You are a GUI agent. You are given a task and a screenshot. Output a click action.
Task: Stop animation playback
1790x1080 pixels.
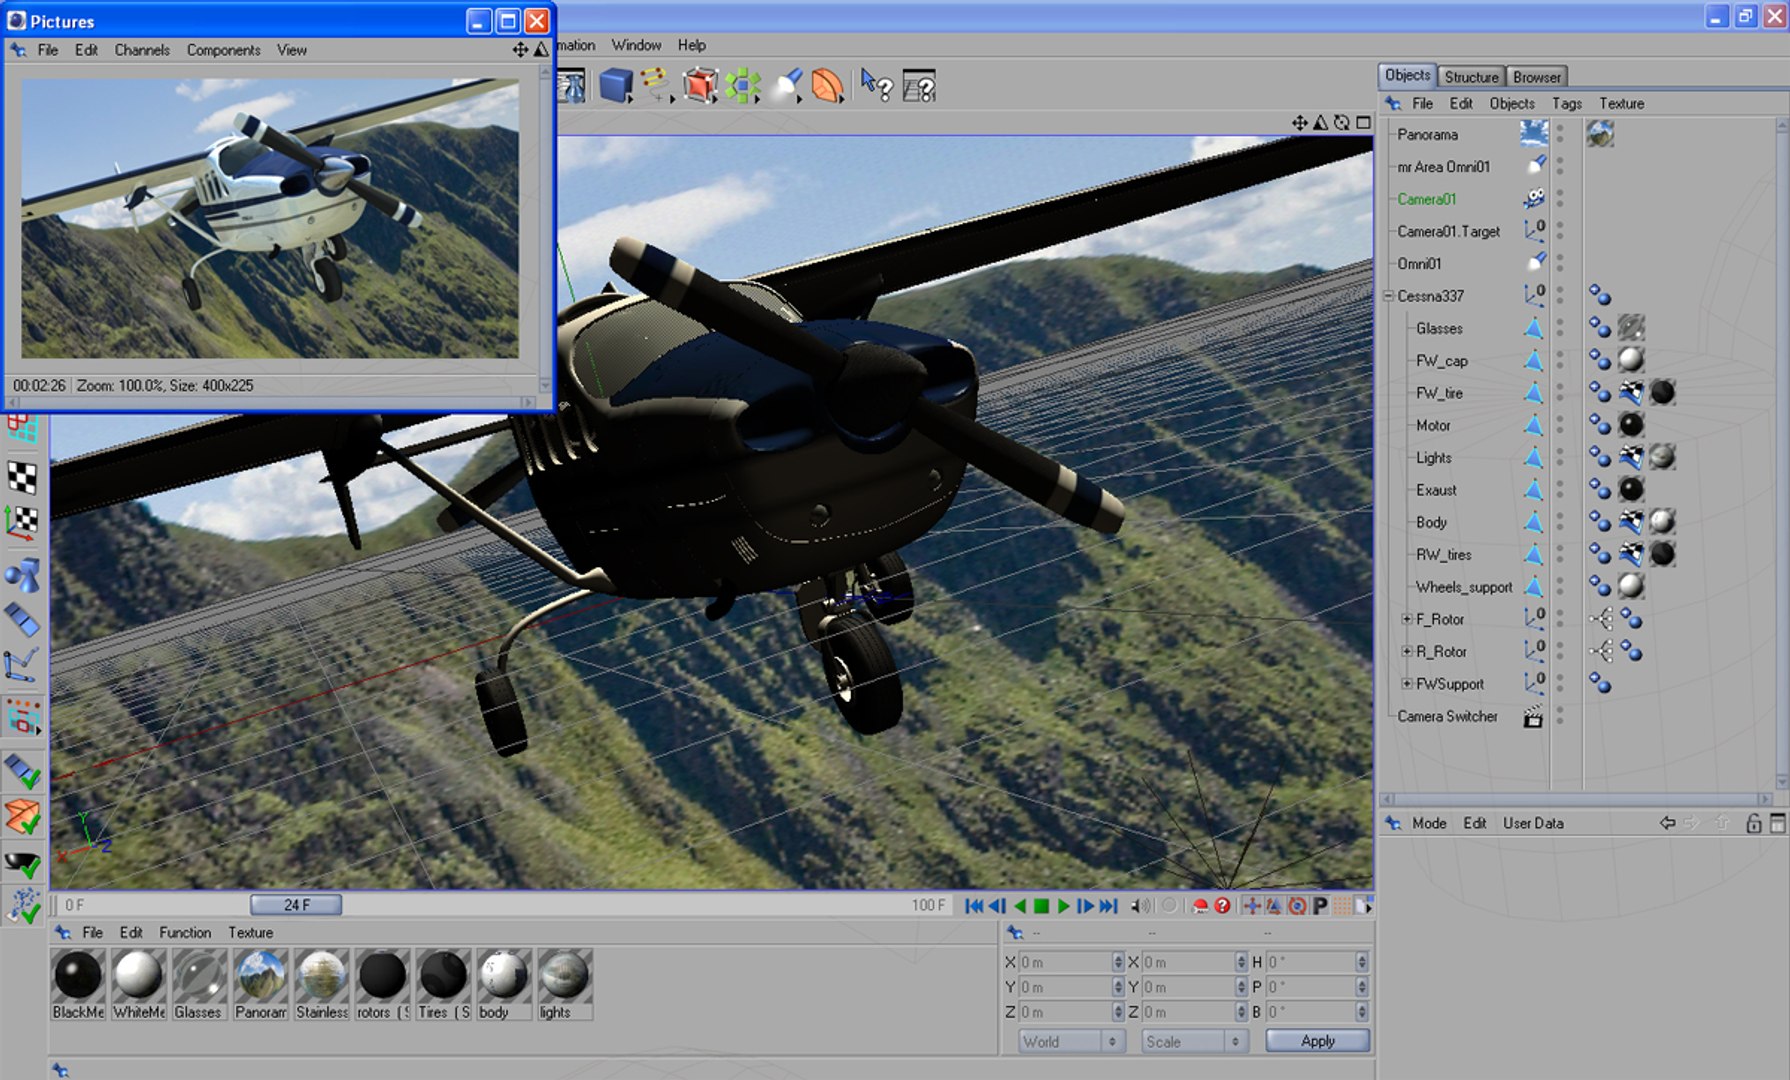click(x=1041, y=906)
